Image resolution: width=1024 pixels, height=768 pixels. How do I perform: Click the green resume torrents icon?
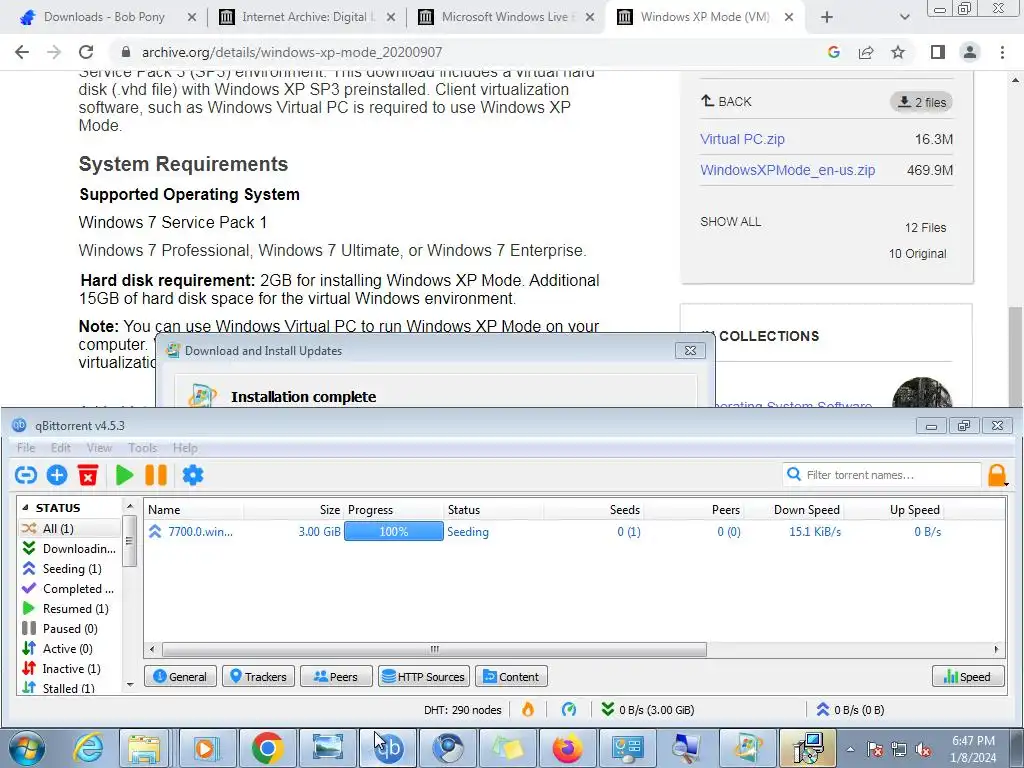tap(124, 475)
